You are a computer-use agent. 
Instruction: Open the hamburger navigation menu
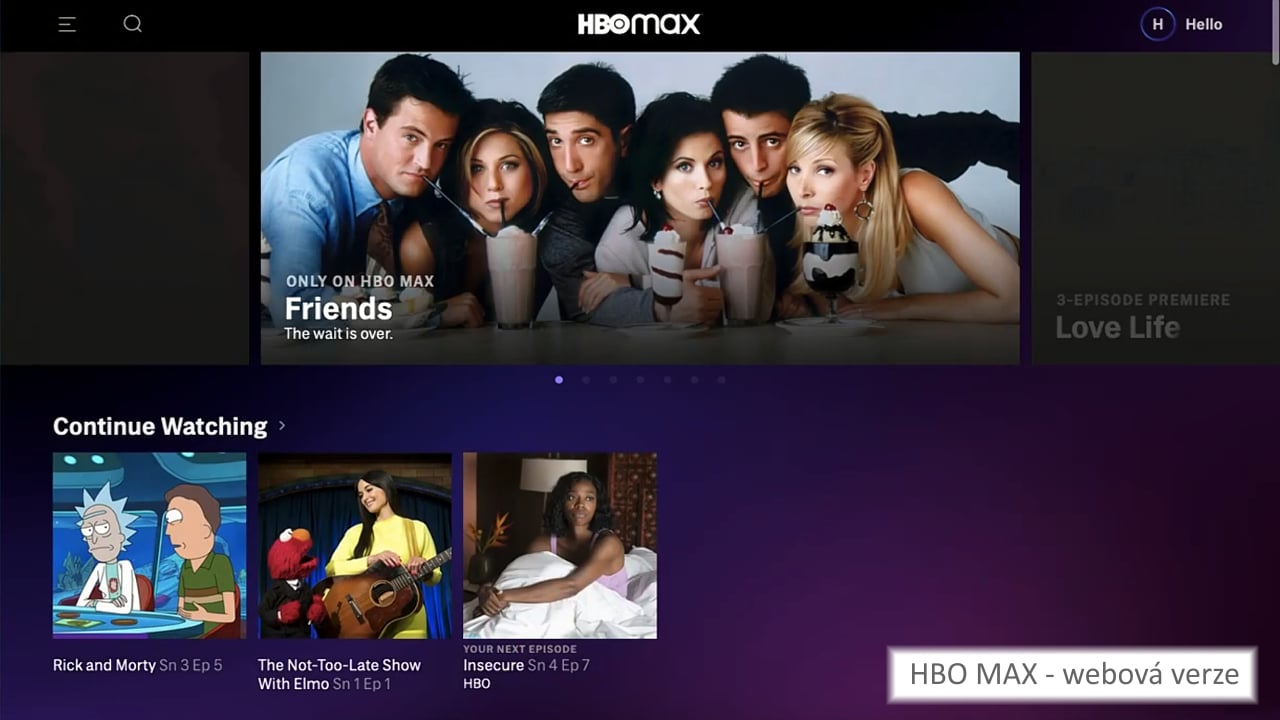pos(66,24)
